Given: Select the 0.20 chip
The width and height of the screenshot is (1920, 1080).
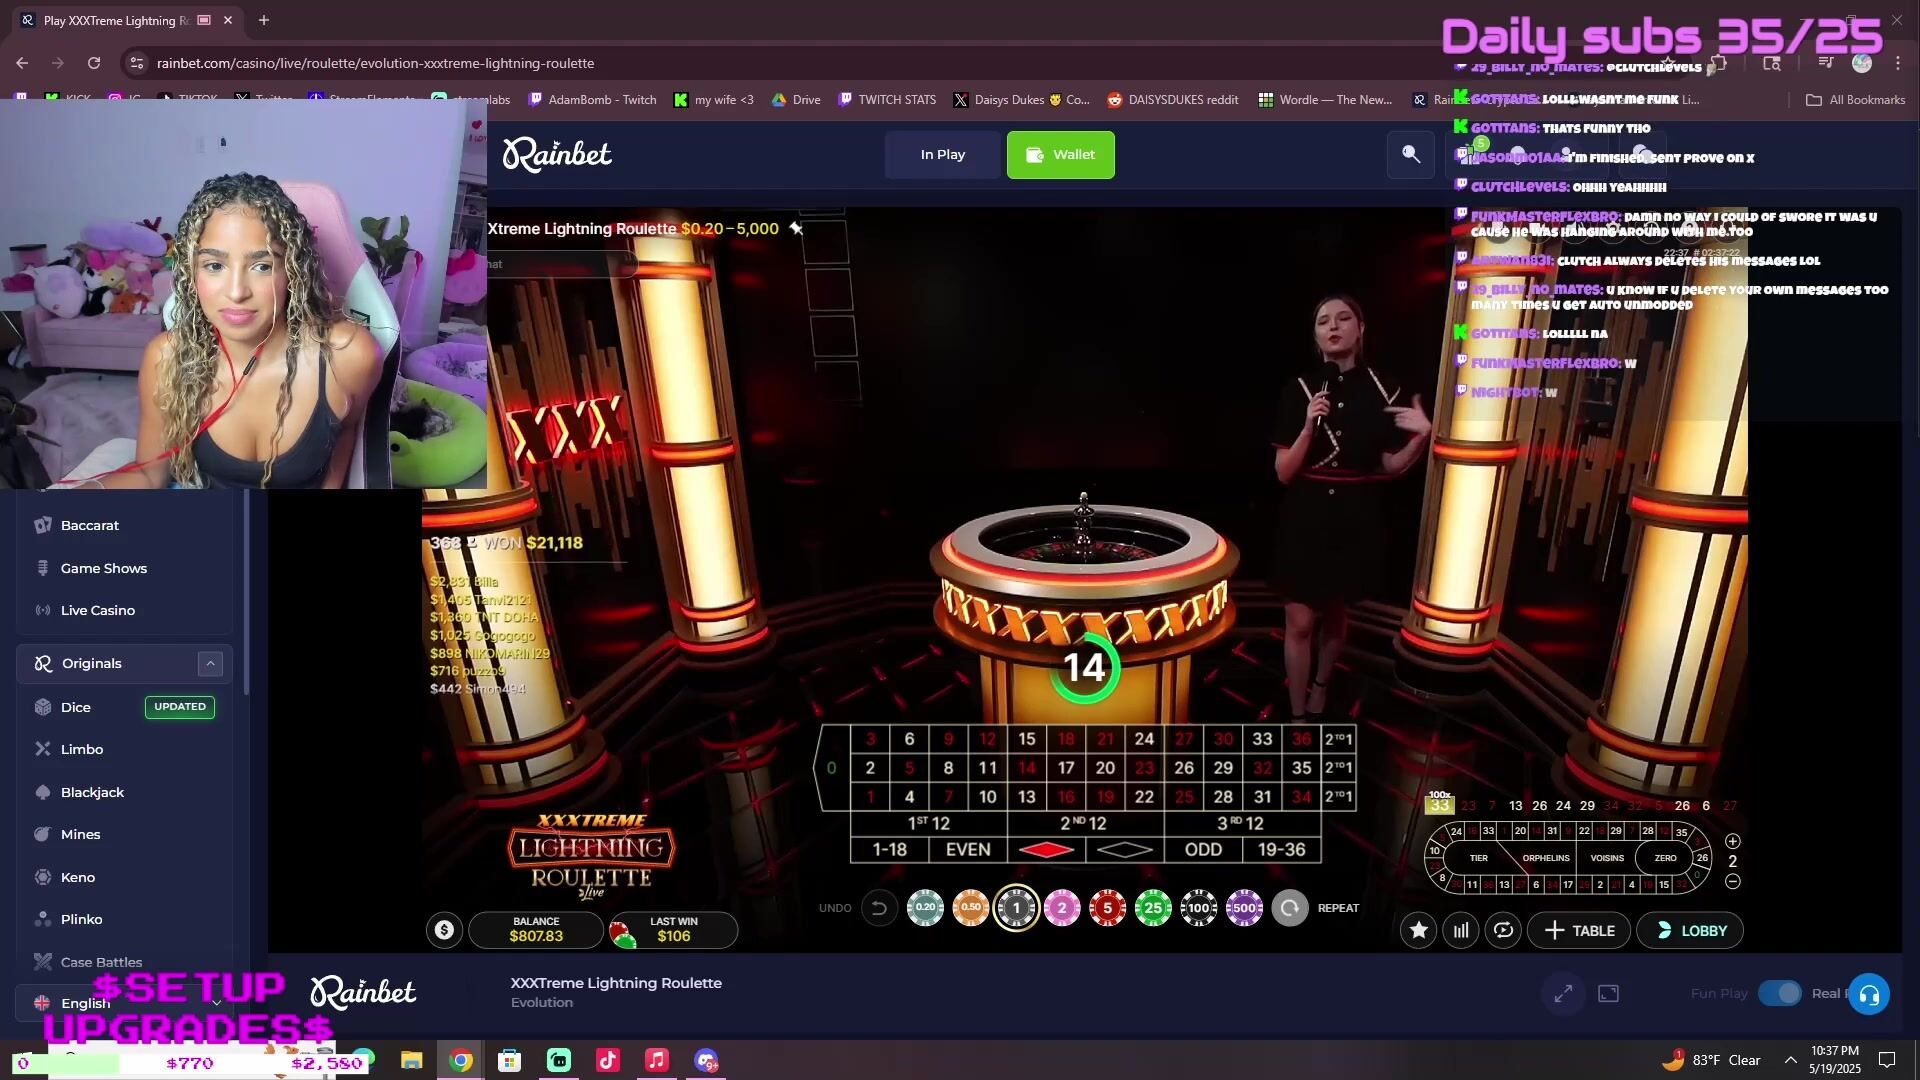Looking at the screenshot, I should [x=925, y=908].
